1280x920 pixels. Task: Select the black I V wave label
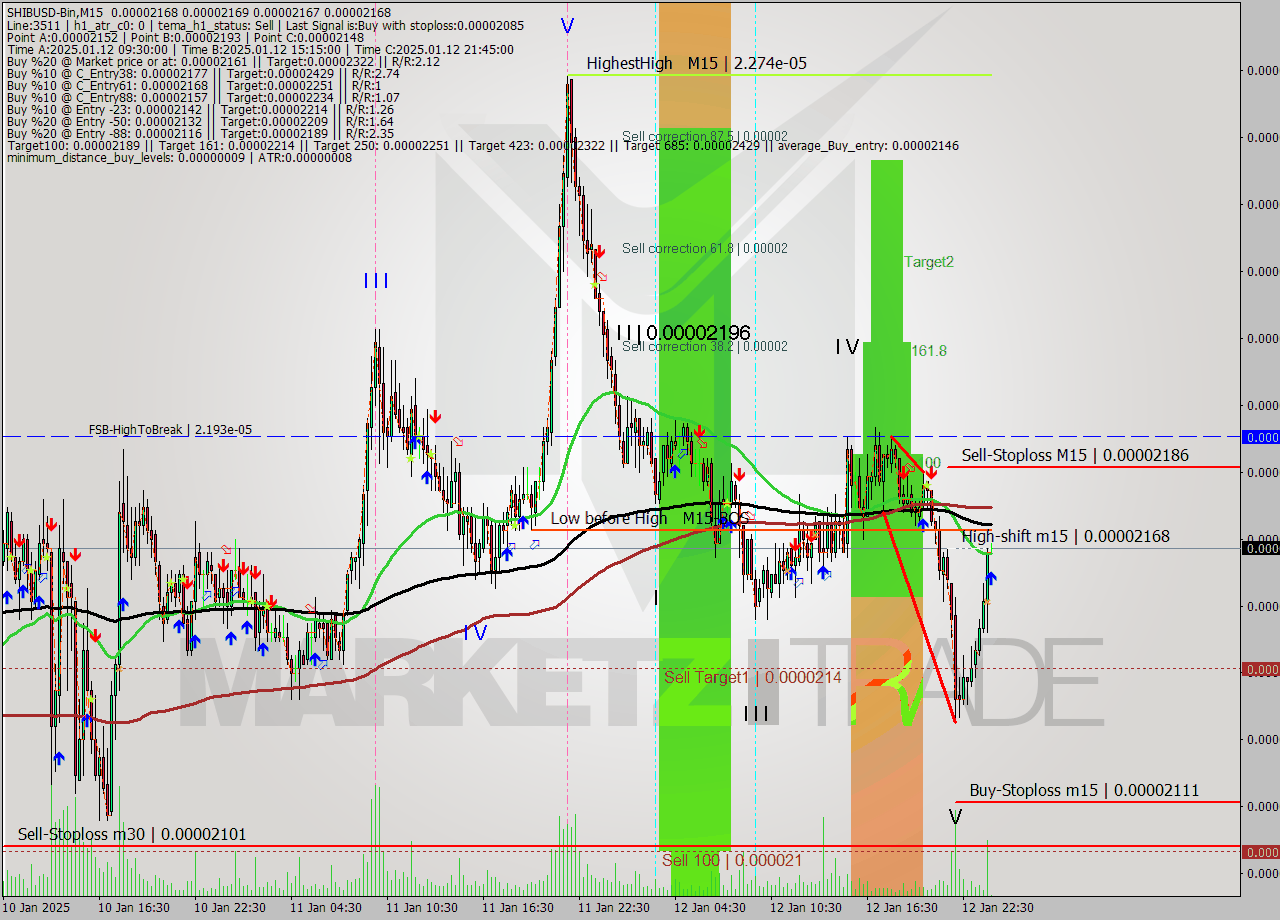[x=847, y=347]
